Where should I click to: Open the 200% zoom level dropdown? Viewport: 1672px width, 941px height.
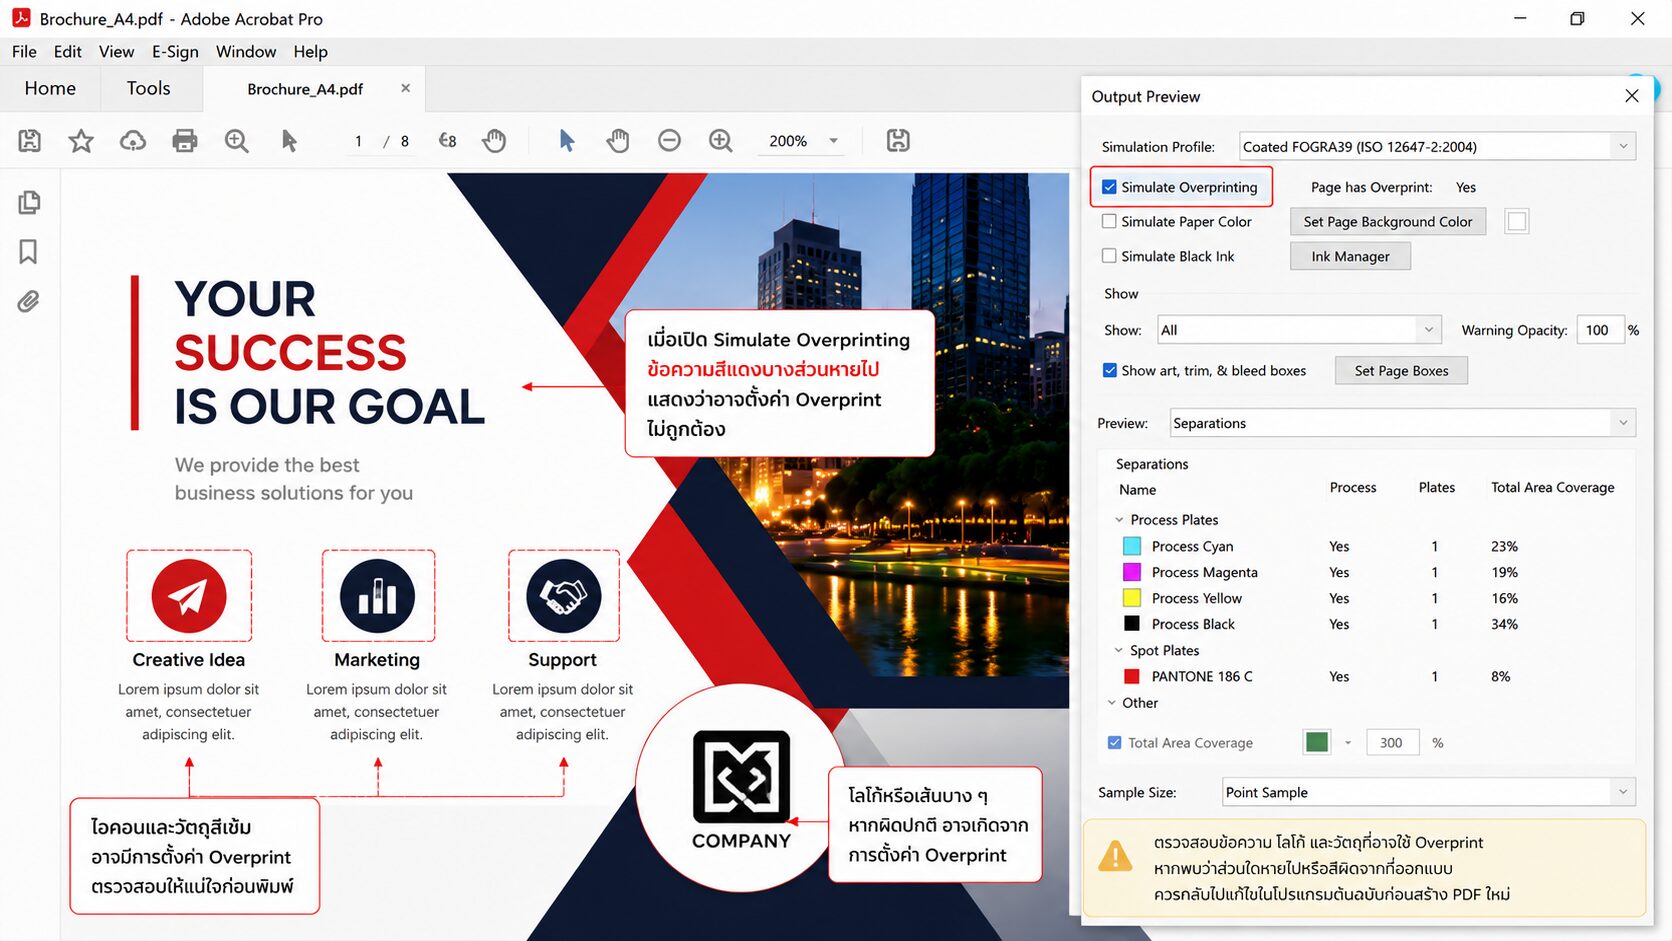[x=833, y=141]
